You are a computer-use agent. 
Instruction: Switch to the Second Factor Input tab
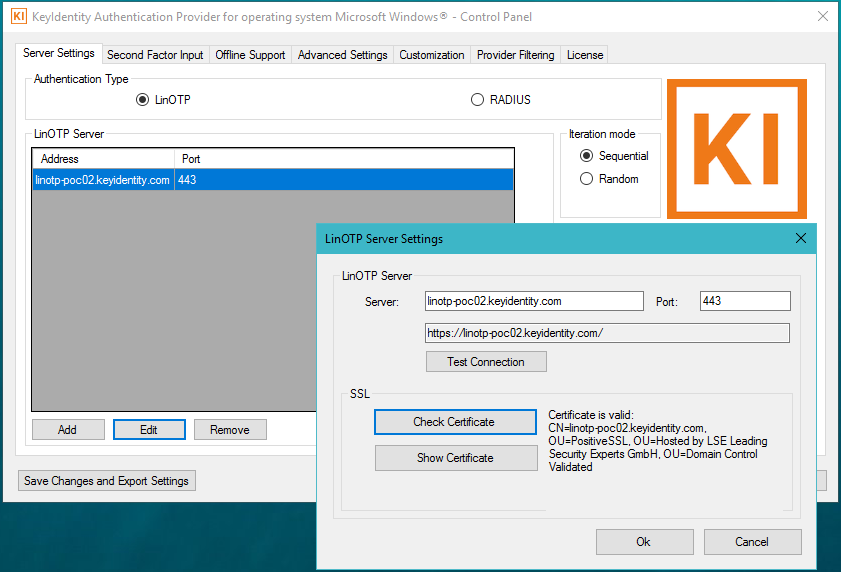155,55
